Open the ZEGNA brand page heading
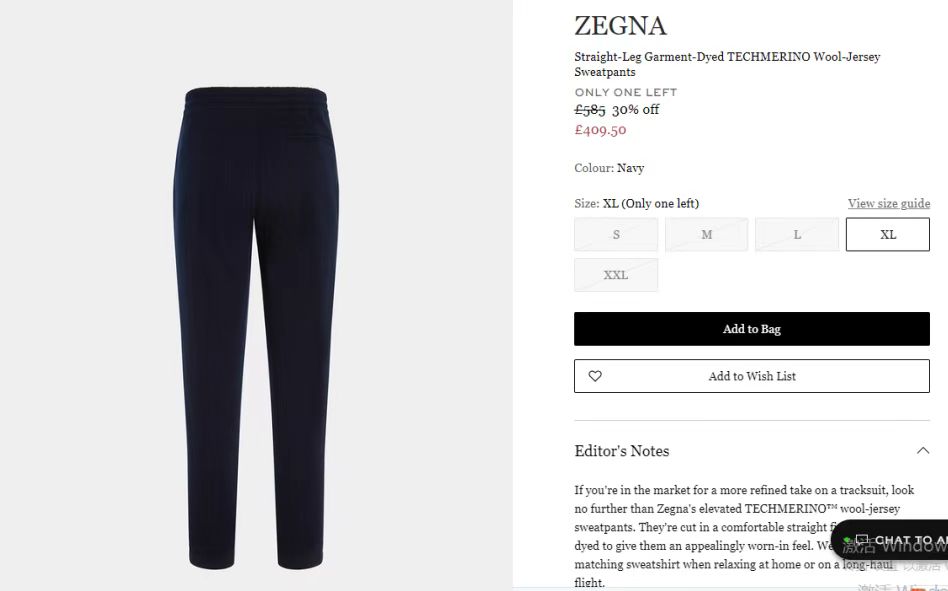The width and height of the screenshot is (948, 591). point(620,25)
